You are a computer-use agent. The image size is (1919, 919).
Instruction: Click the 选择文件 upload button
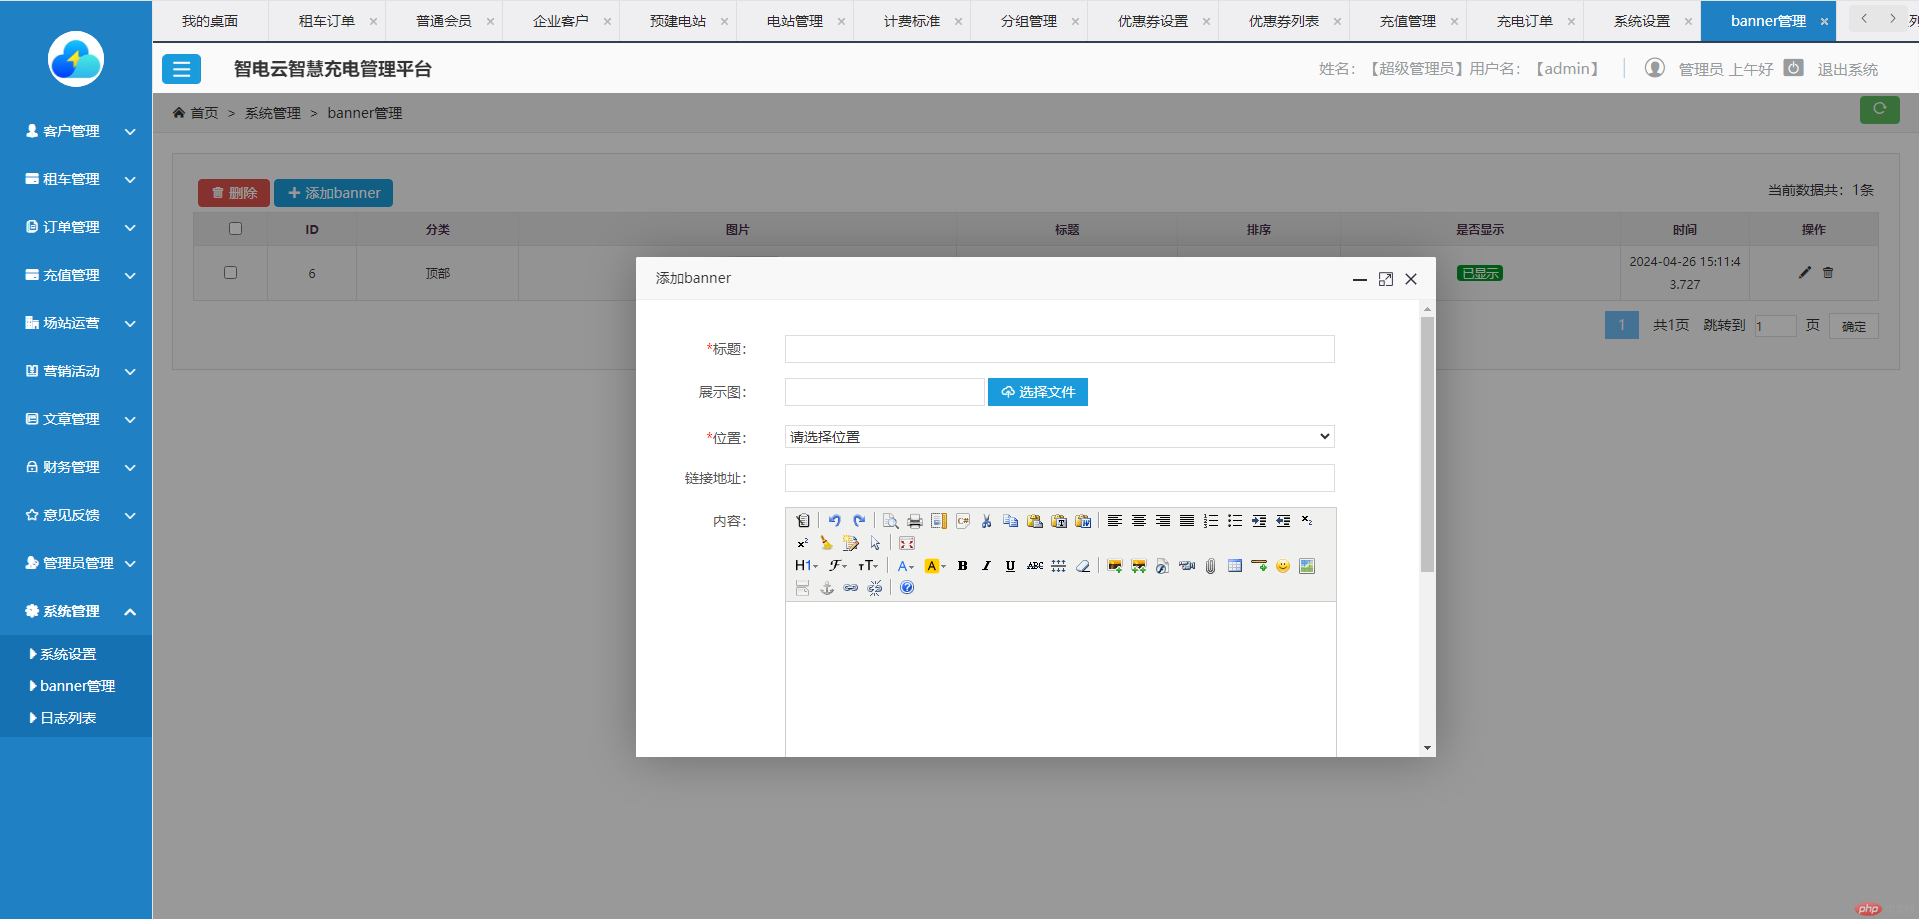coord(1037,392)
